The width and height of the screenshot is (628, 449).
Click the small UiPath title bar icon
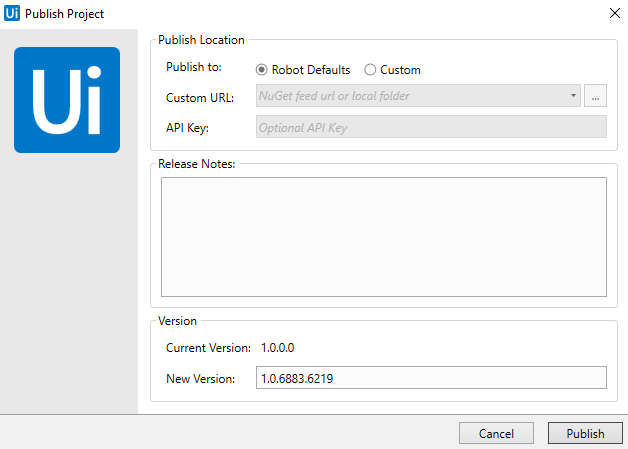[x=13, y=14]
